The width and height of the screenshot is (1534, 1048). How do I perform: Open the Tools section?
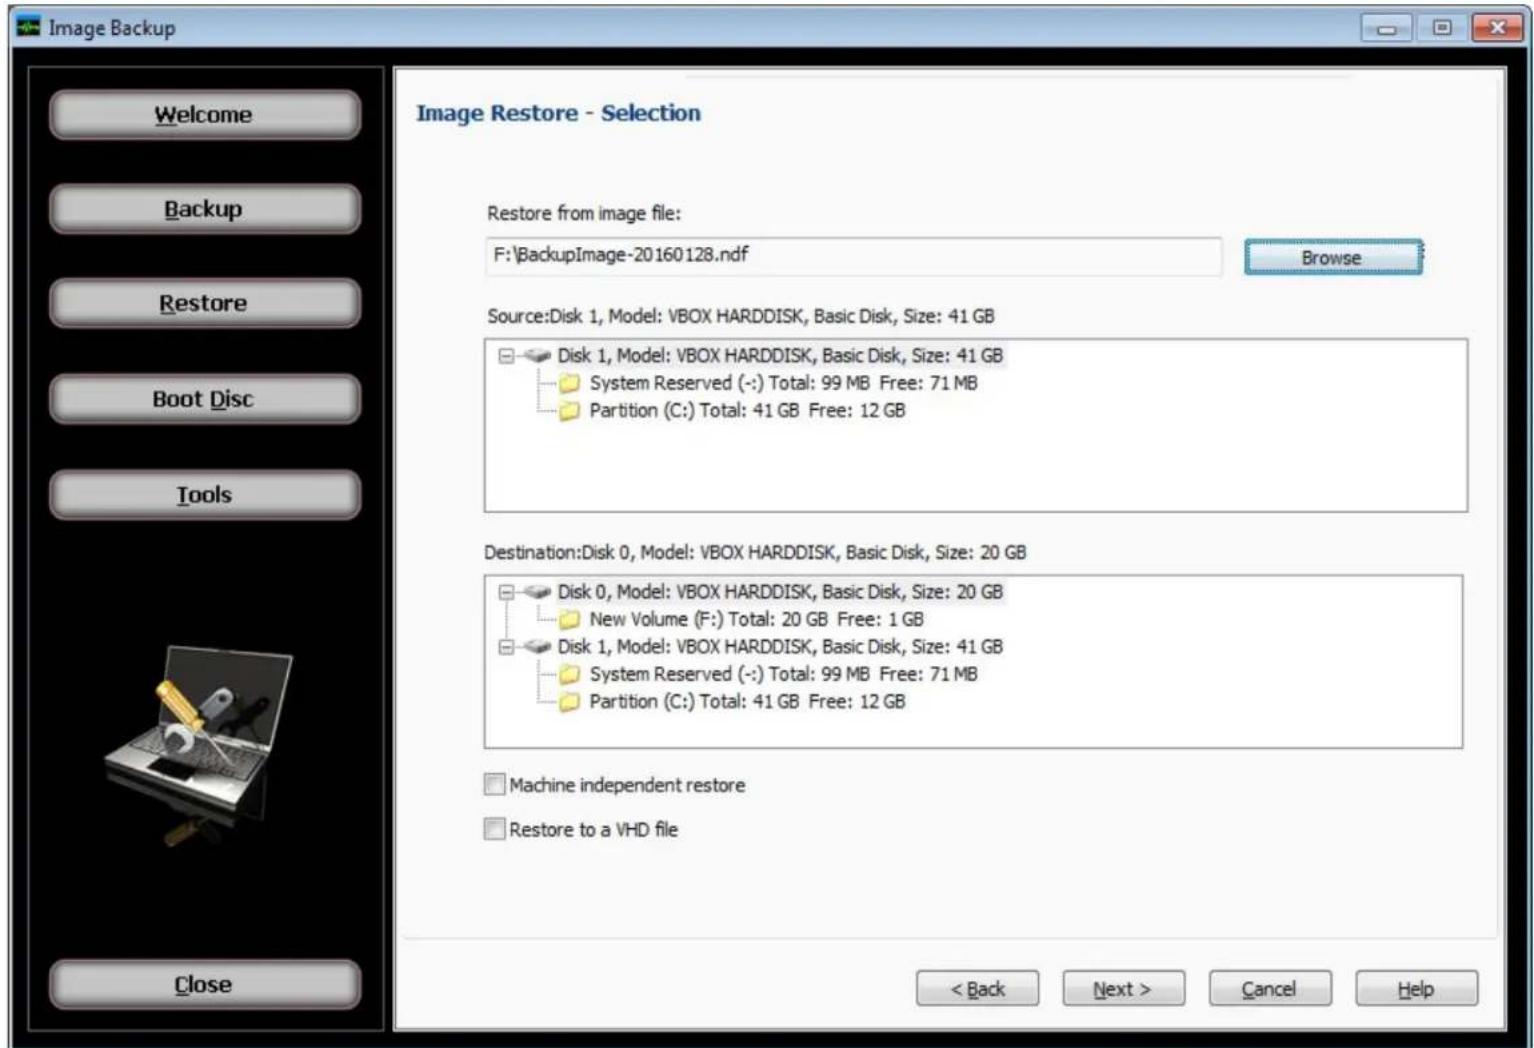point(204,495)
